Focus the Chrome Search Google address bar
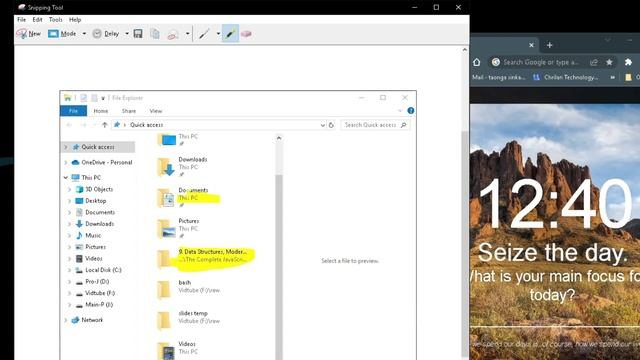Viewport: 640px width, 360px height. [x=541, y=62]
